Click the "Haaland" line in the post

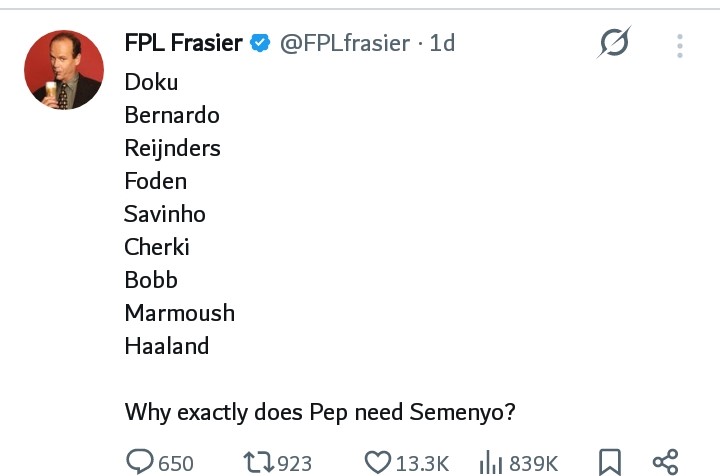point(166,346)
